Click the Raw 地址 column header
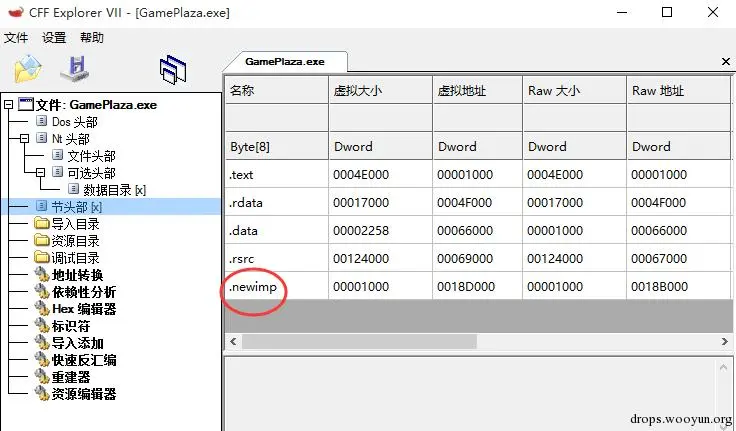Viewport: 736px width, 431px height. click(x=679, y=90)
